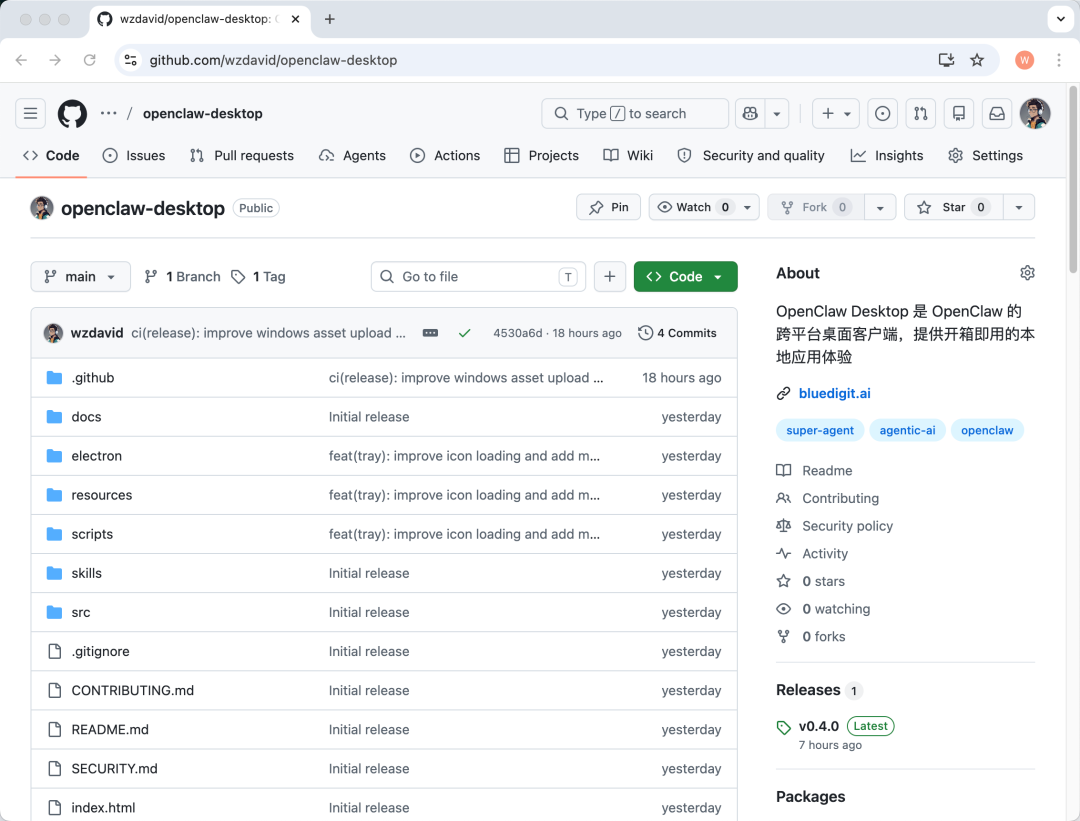Switch to the Projects tab
This screenshot has height=821, width=1080.
click(x=541, y=156)
